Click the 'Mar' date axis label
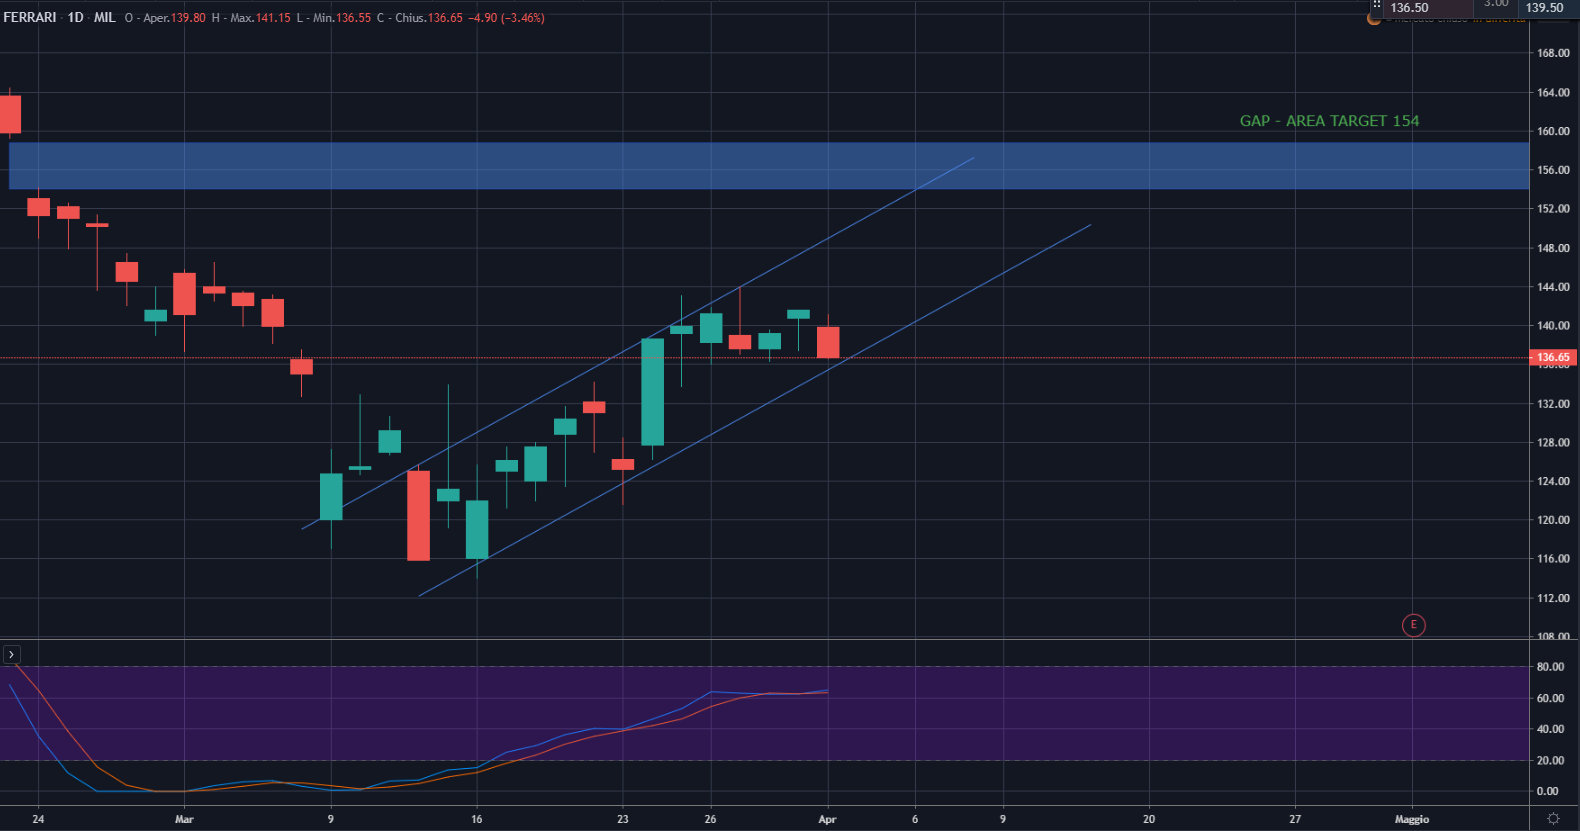This screenshot has width=1580, height=831. (184, 819)
